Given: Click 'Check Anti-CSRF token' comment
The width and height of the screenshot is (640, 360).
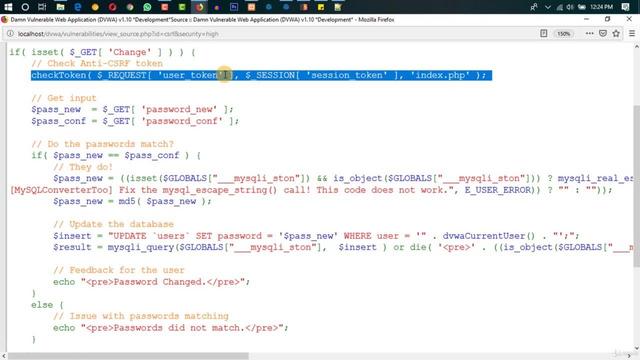Looking at the screenshot, I should tap(97, 64).
